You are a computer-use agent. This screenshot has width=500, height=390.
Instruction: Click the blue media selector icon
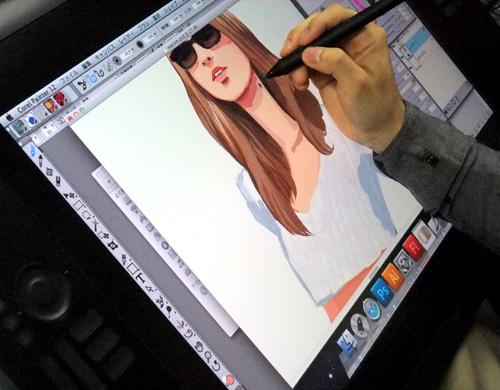click(31, 120)
